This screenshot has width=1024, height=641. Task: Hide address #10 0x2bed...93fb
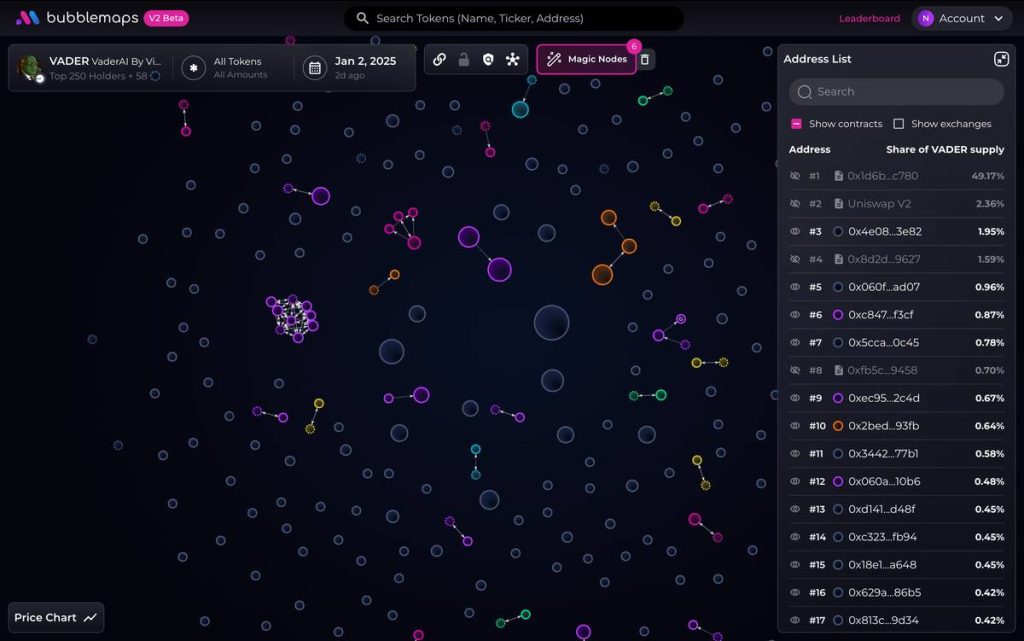pyautogui.click(x=795, y=426)
